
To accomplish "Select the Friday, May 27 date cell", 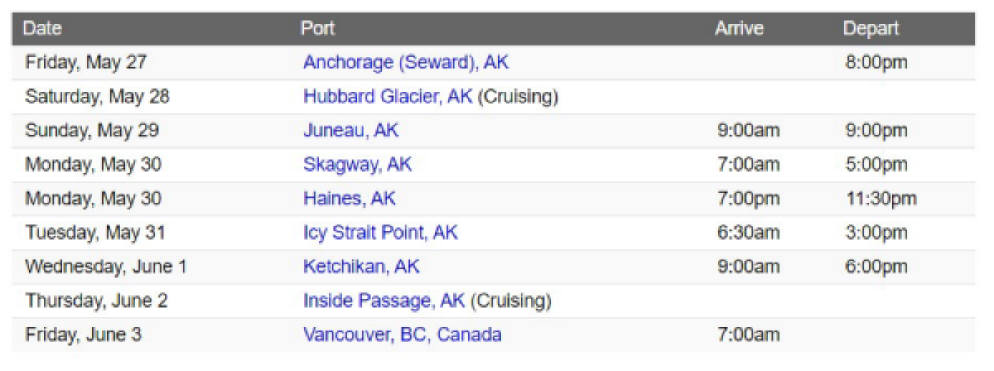I will [x=86, y=63].
